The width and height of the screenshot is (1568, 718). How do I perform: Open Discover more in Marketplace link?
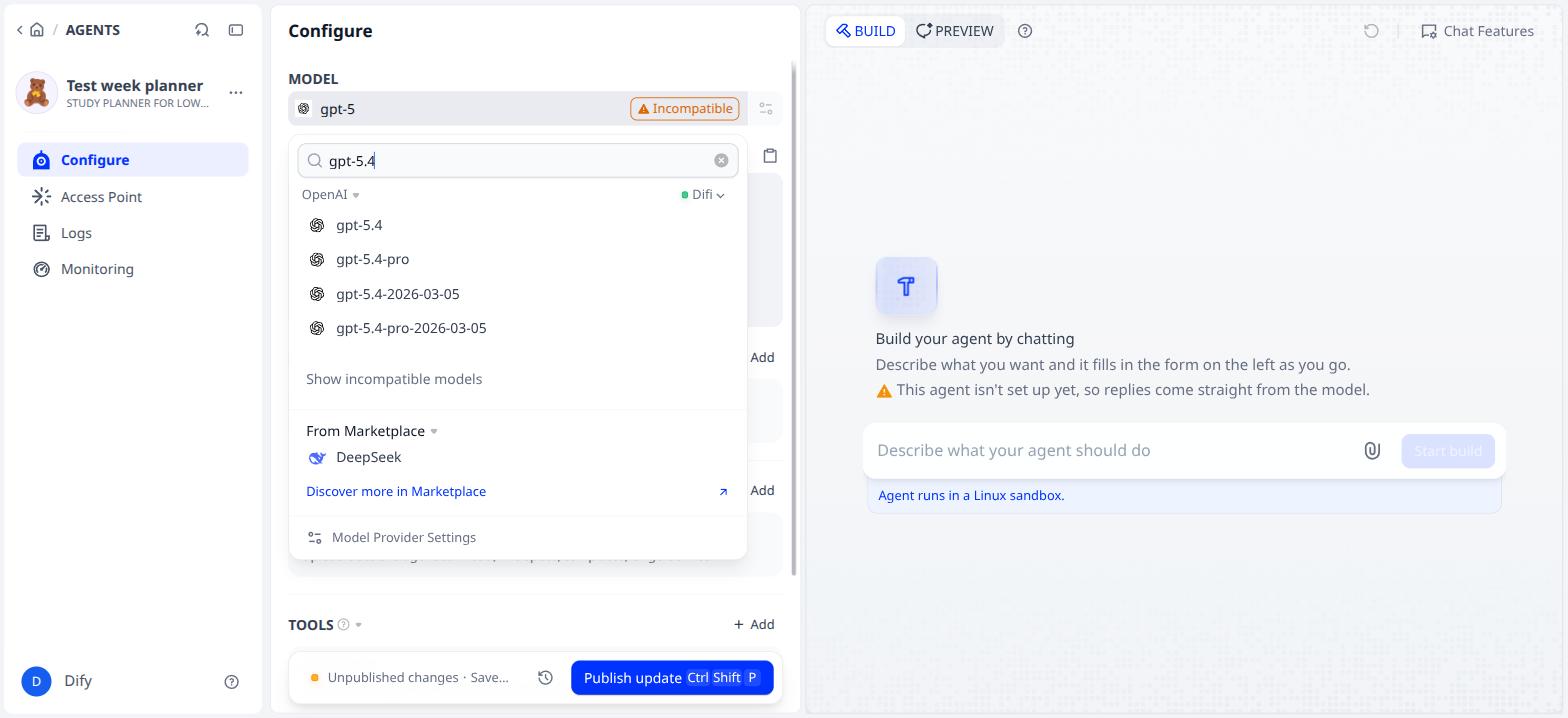click(x=396, y=491)
